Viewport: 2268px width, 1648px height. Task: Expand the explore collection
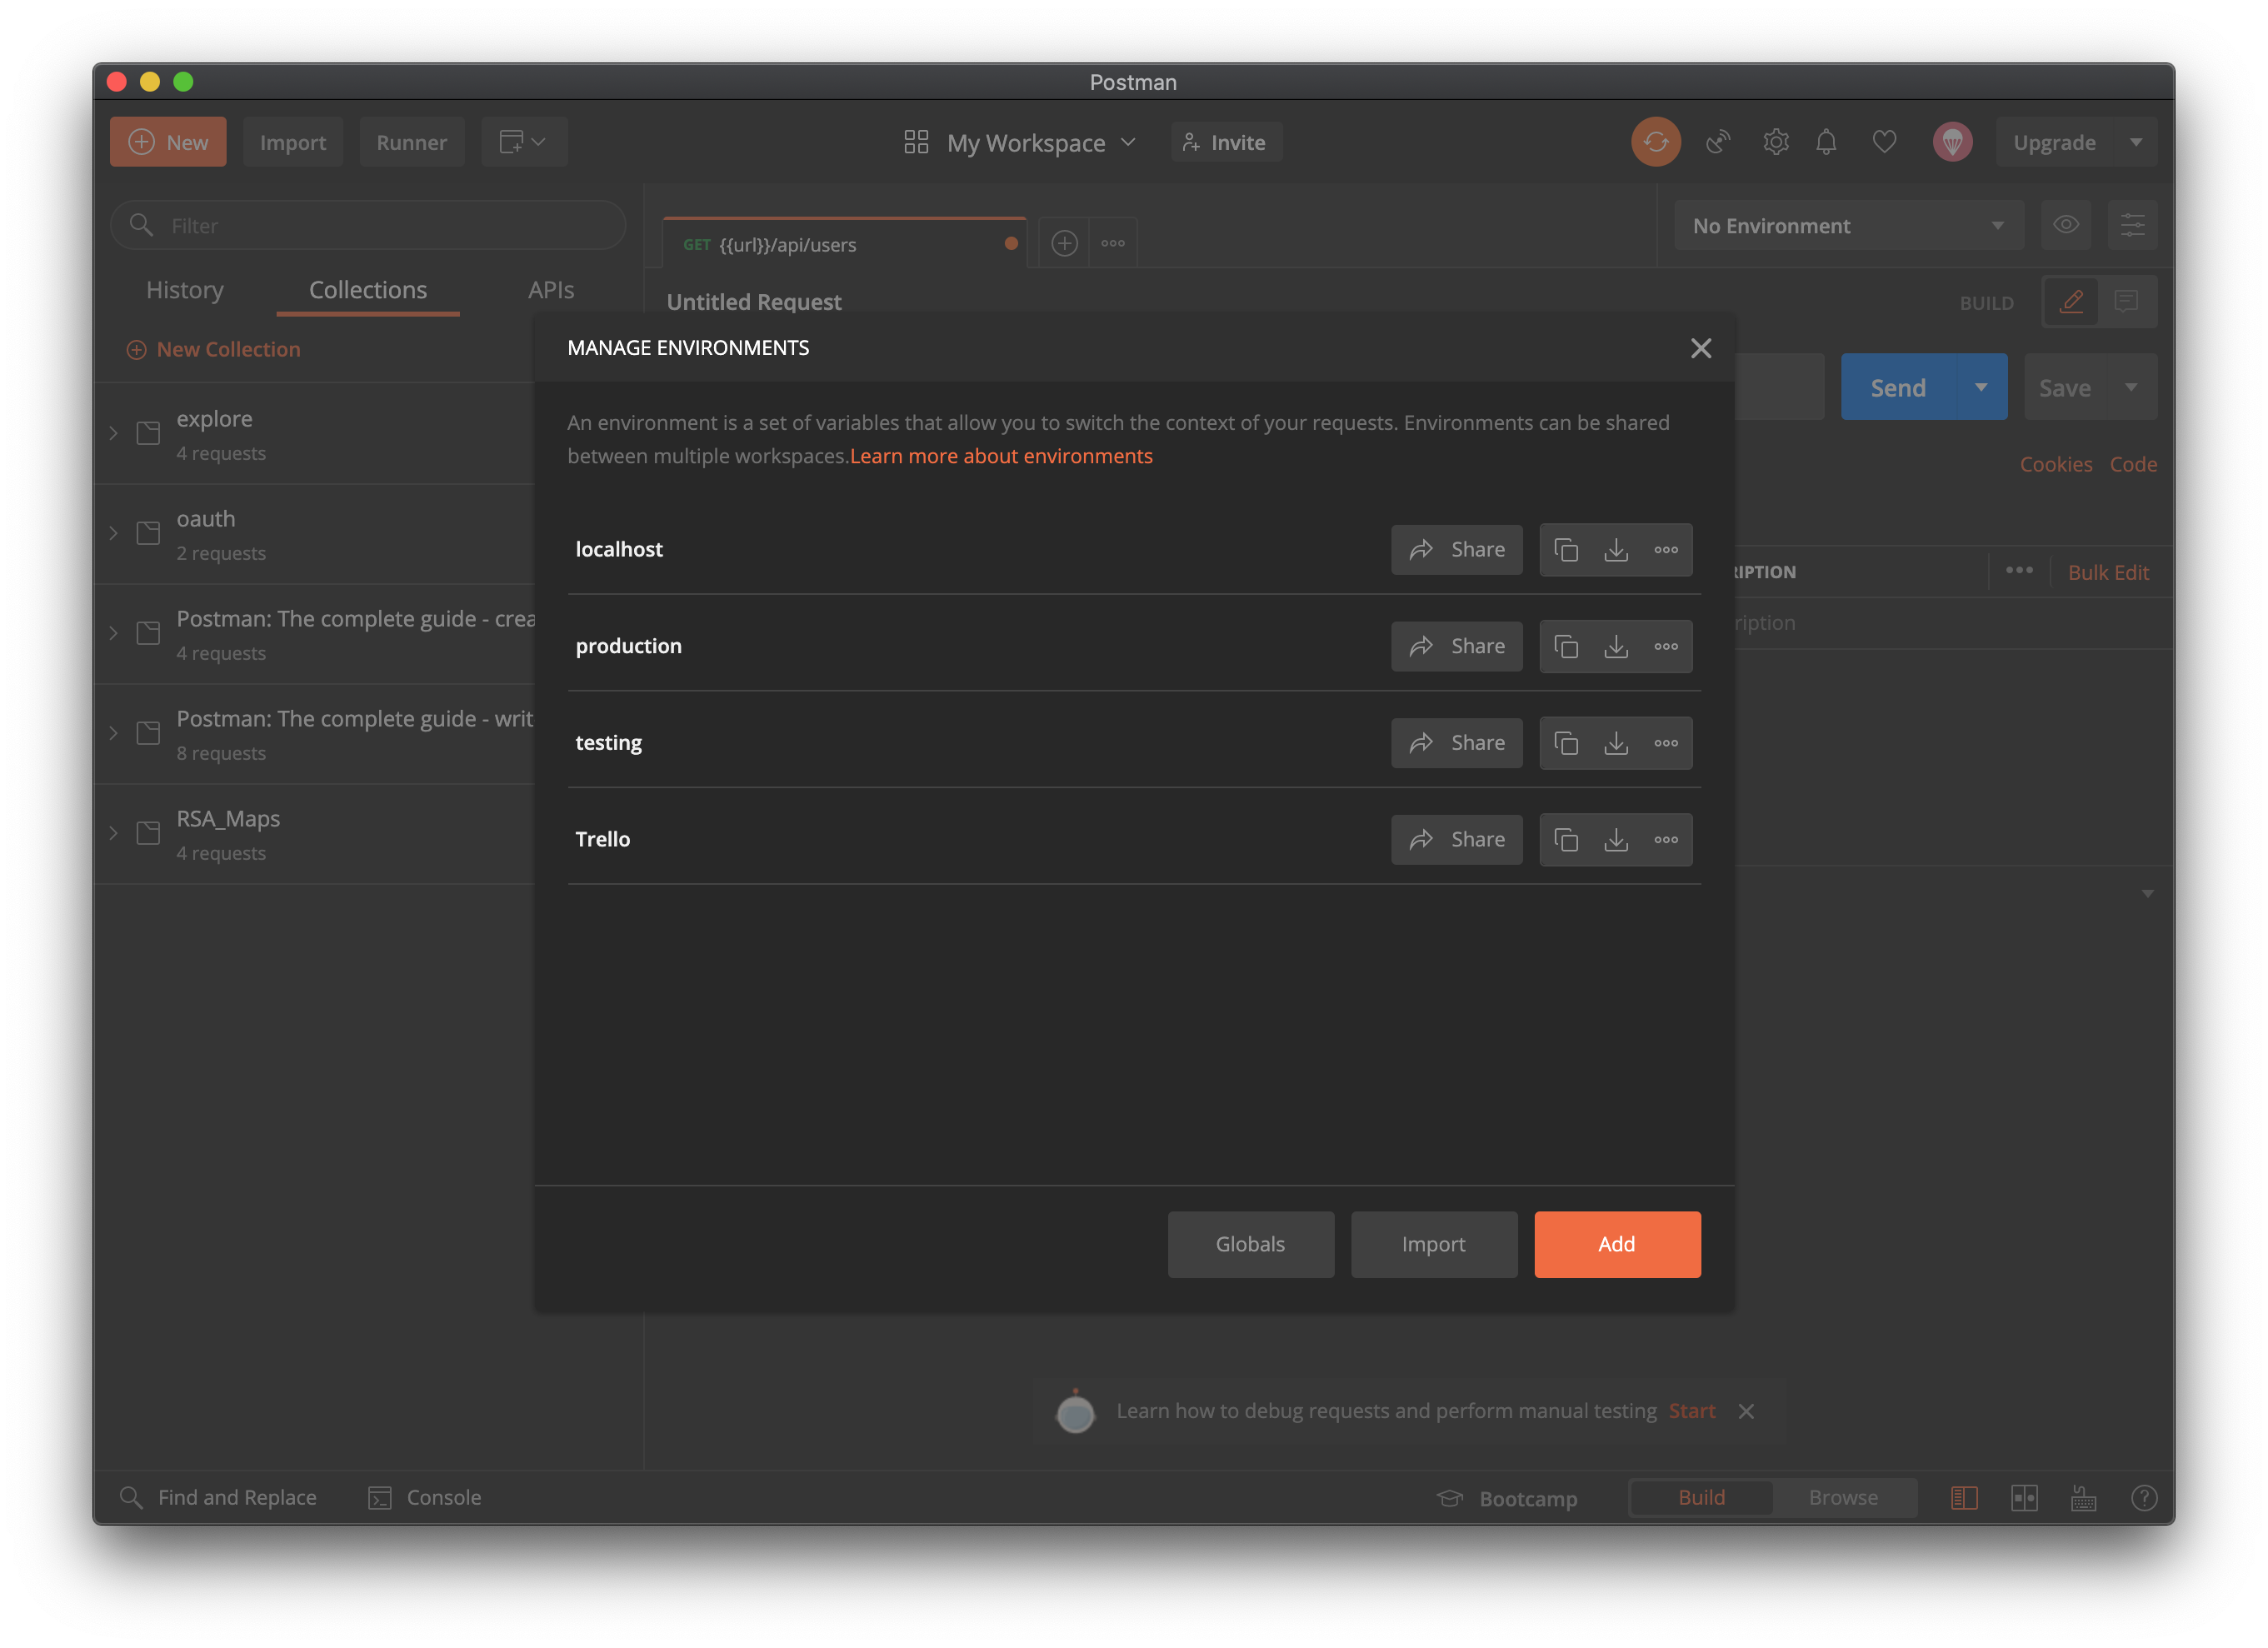pyautogui.click(x=113, y=433)
